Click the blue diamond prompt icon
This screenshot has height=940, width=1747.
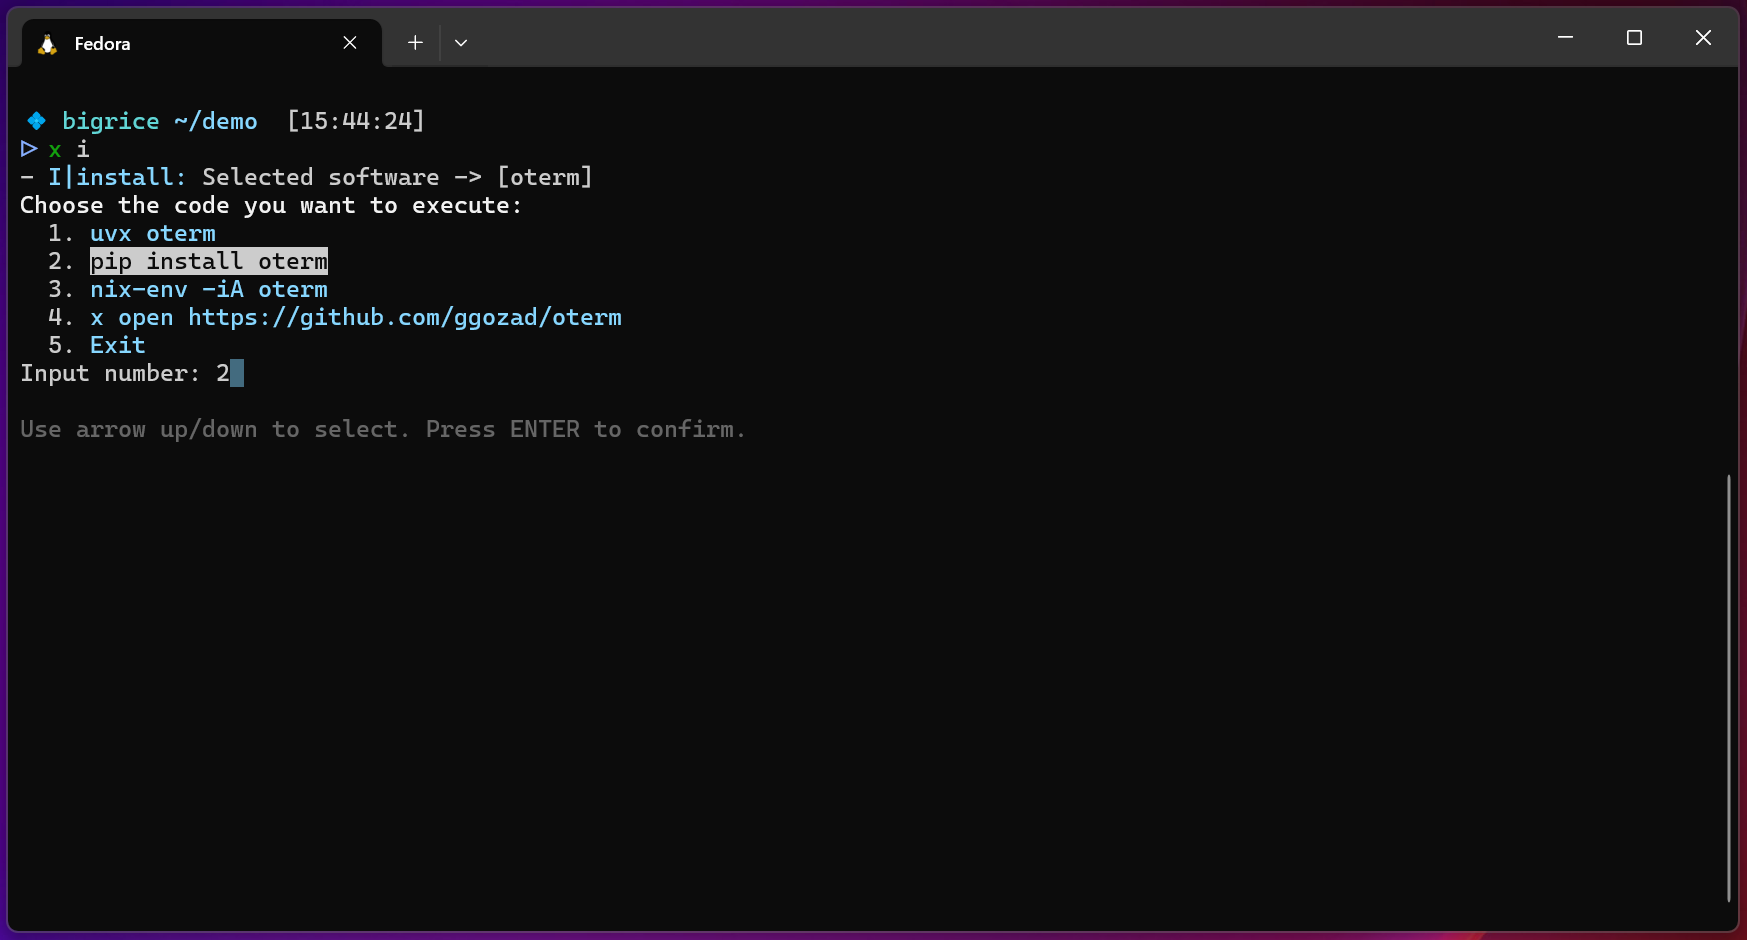click(x=36, y=121)
